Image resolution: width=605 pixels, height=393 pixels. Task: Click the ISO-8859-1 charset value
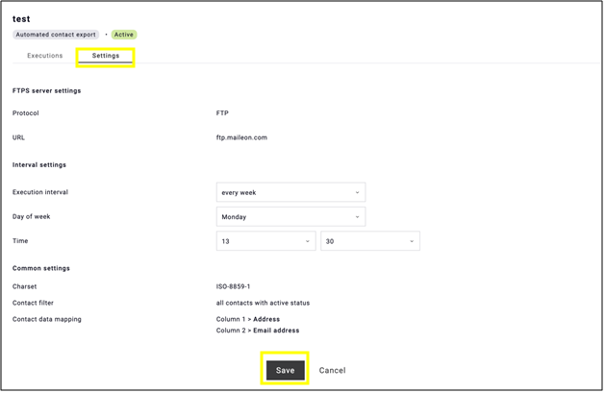click(x=233, y=286)
